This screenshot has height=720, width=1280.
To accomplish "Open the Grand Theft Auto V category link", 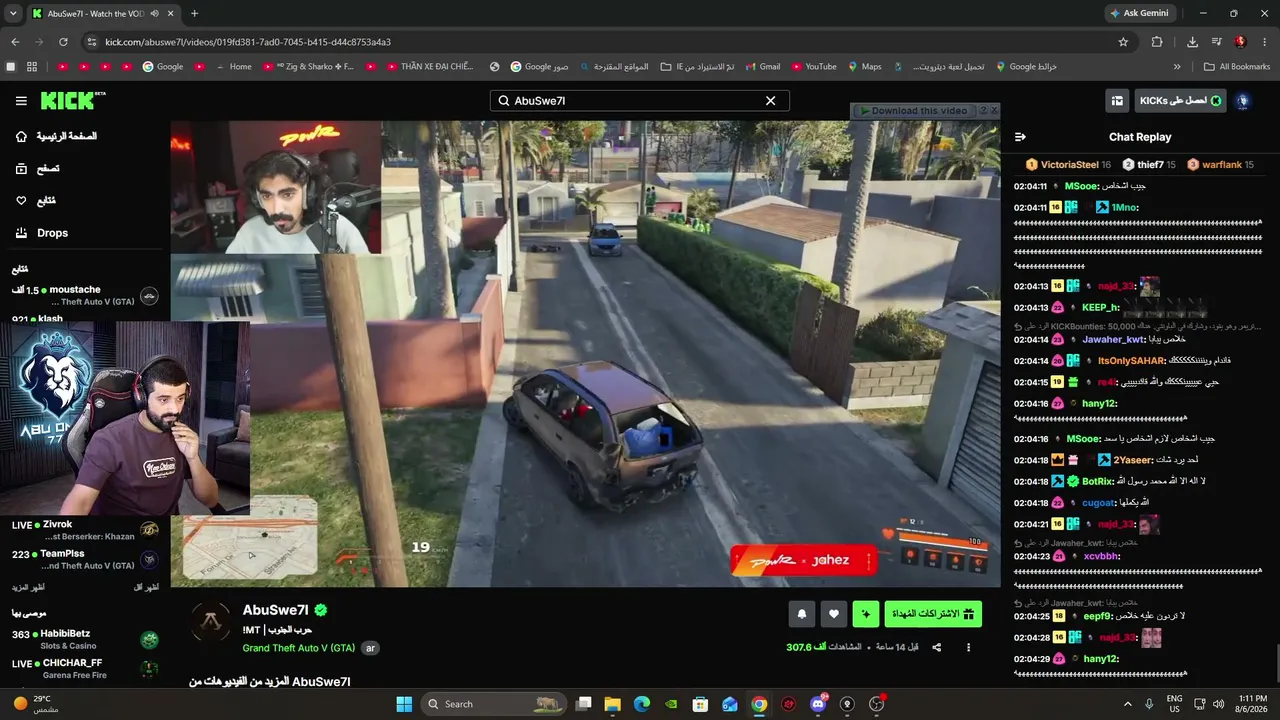I will (299, 648).
